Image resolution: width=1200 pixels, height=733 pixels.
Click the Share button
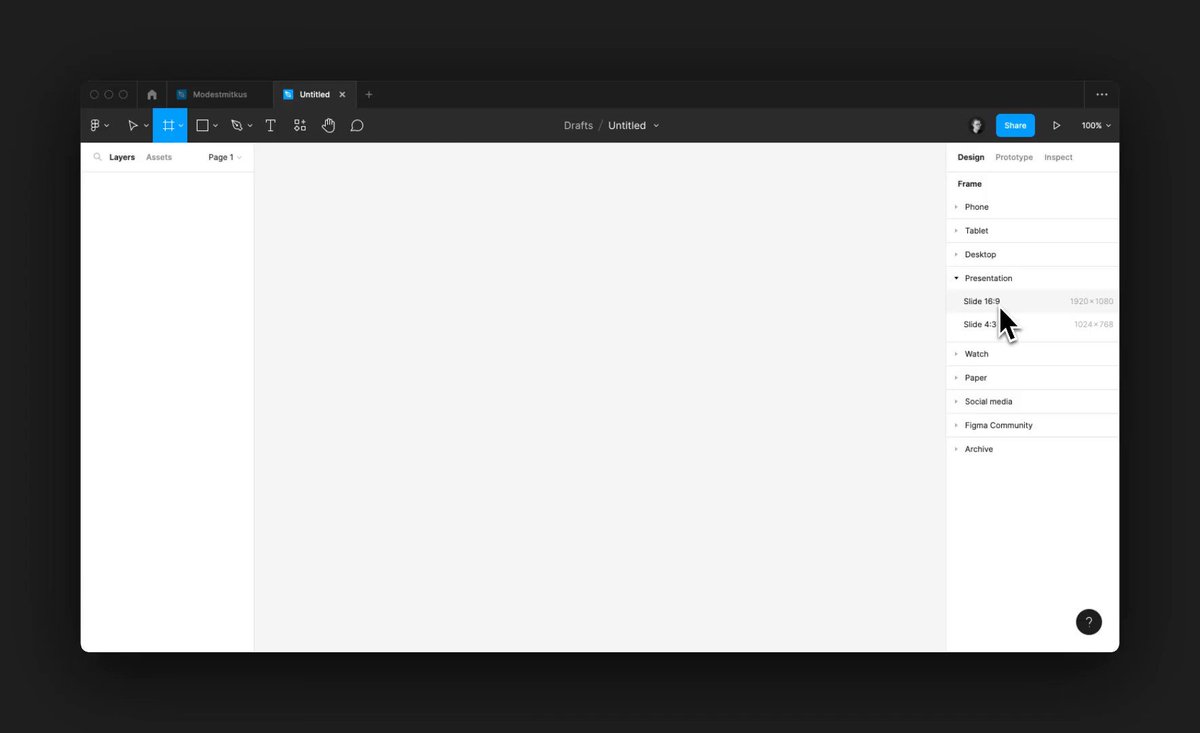click(1015, 126)
